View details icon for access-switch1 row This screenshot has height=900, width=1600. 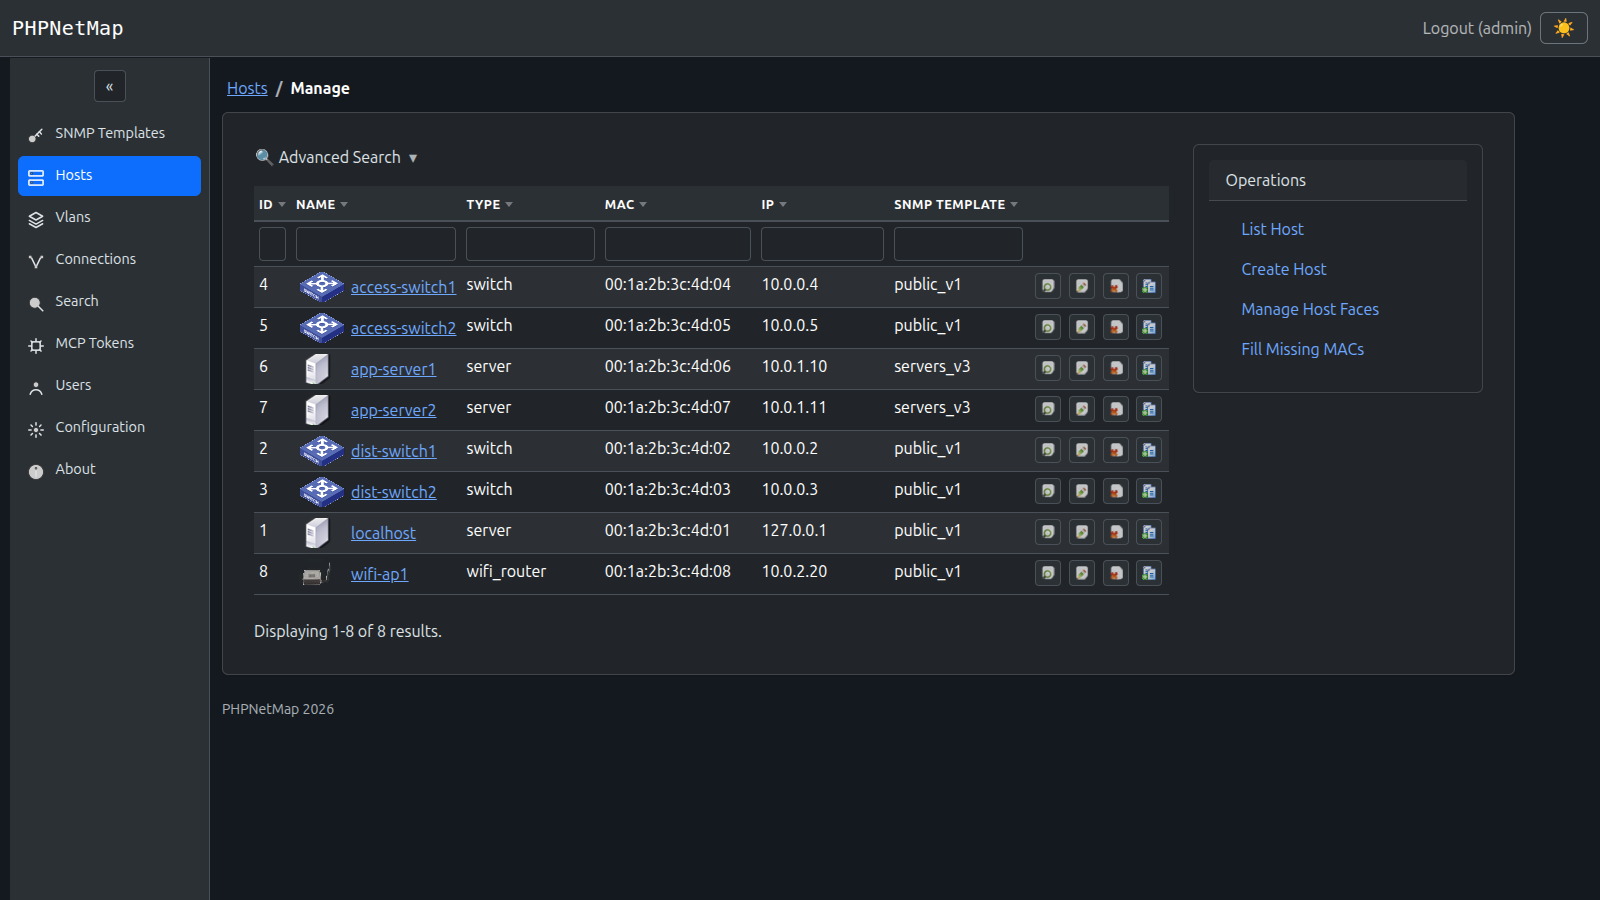(1048, 286)
